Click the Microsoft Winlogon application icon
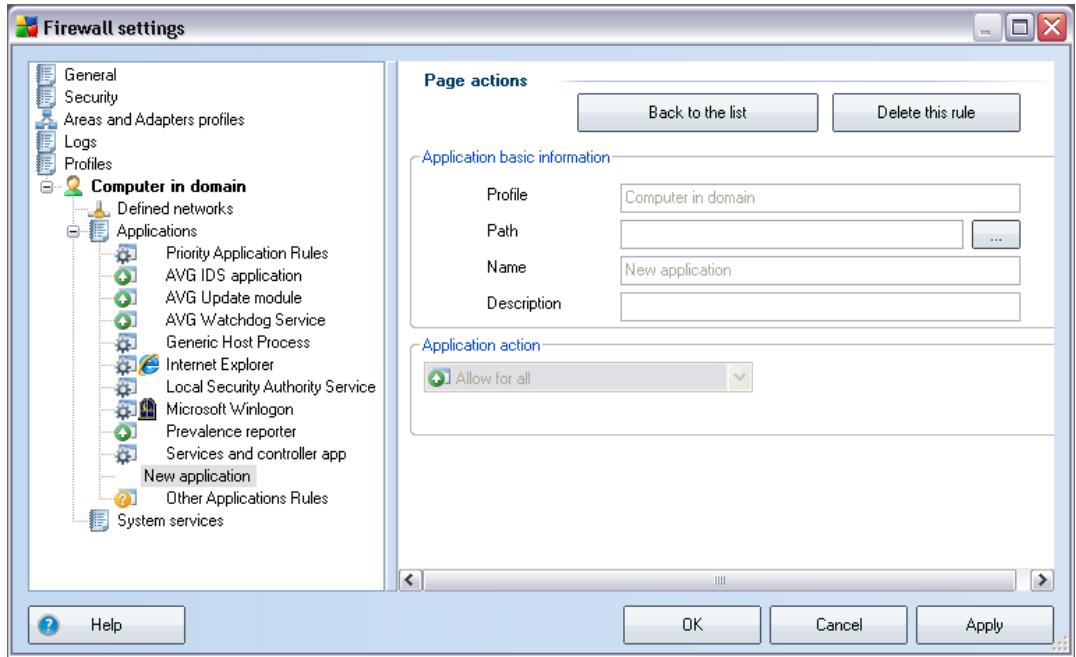 click(x=148, y=409)
